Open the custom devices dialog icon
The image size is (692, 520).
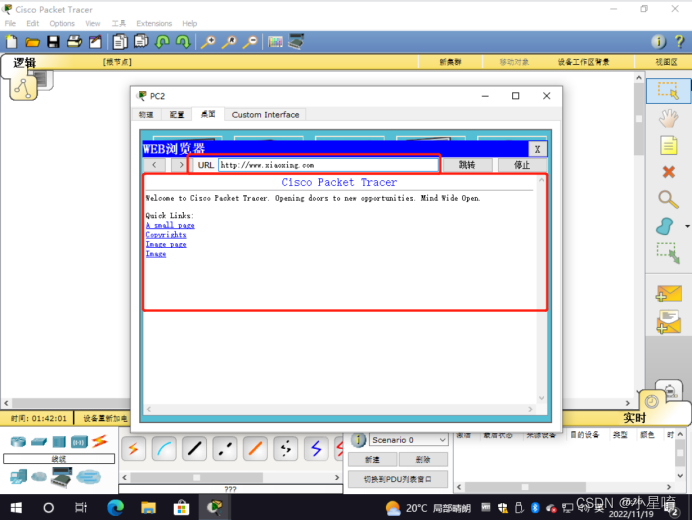point(296,41)
